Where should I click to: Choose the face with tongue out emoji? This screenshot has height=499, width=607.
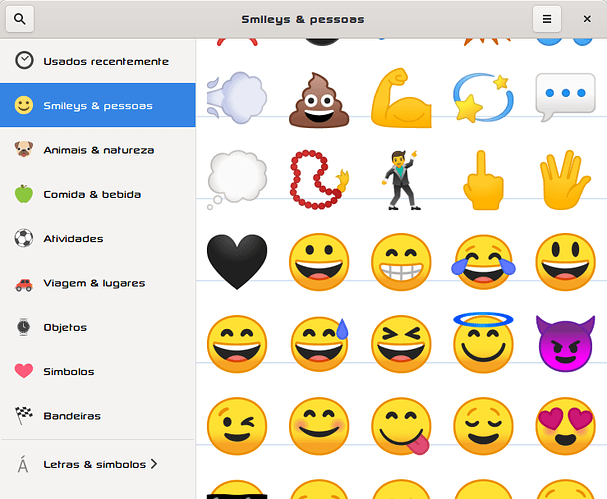401,426
